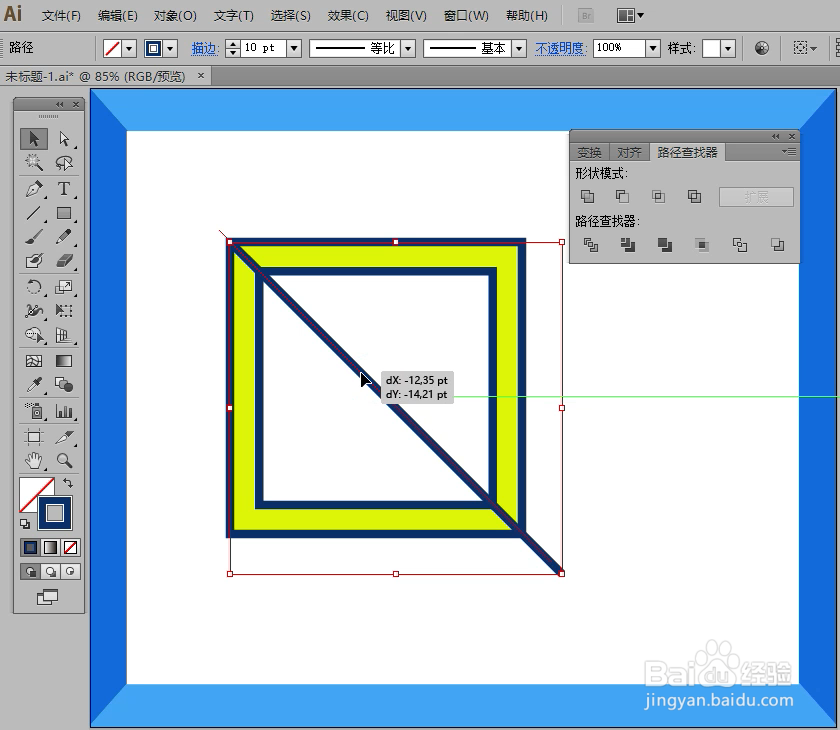Select the Warp tool
Image resolution: width=840 pixels, height=730 pixels.
click(x=34, y=311)
